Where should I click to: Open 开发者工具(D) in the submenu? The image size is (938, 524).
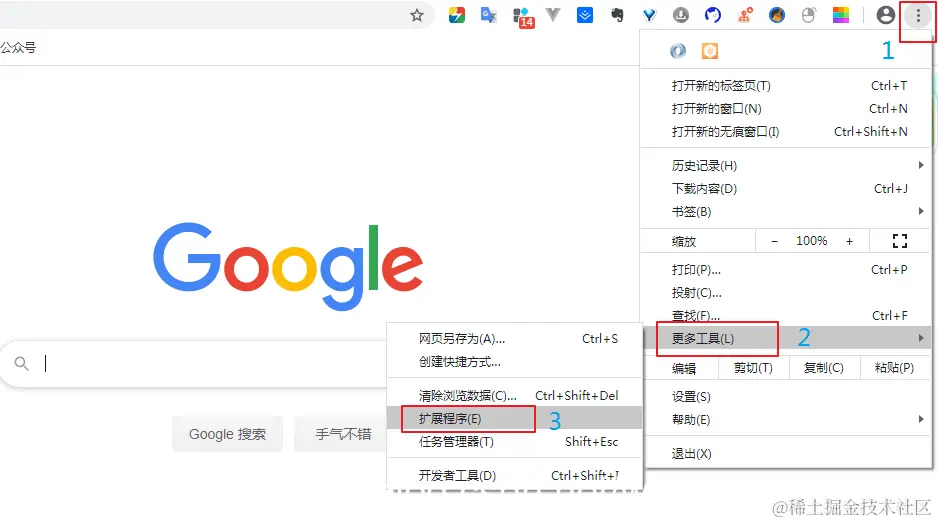click(514, 476)
